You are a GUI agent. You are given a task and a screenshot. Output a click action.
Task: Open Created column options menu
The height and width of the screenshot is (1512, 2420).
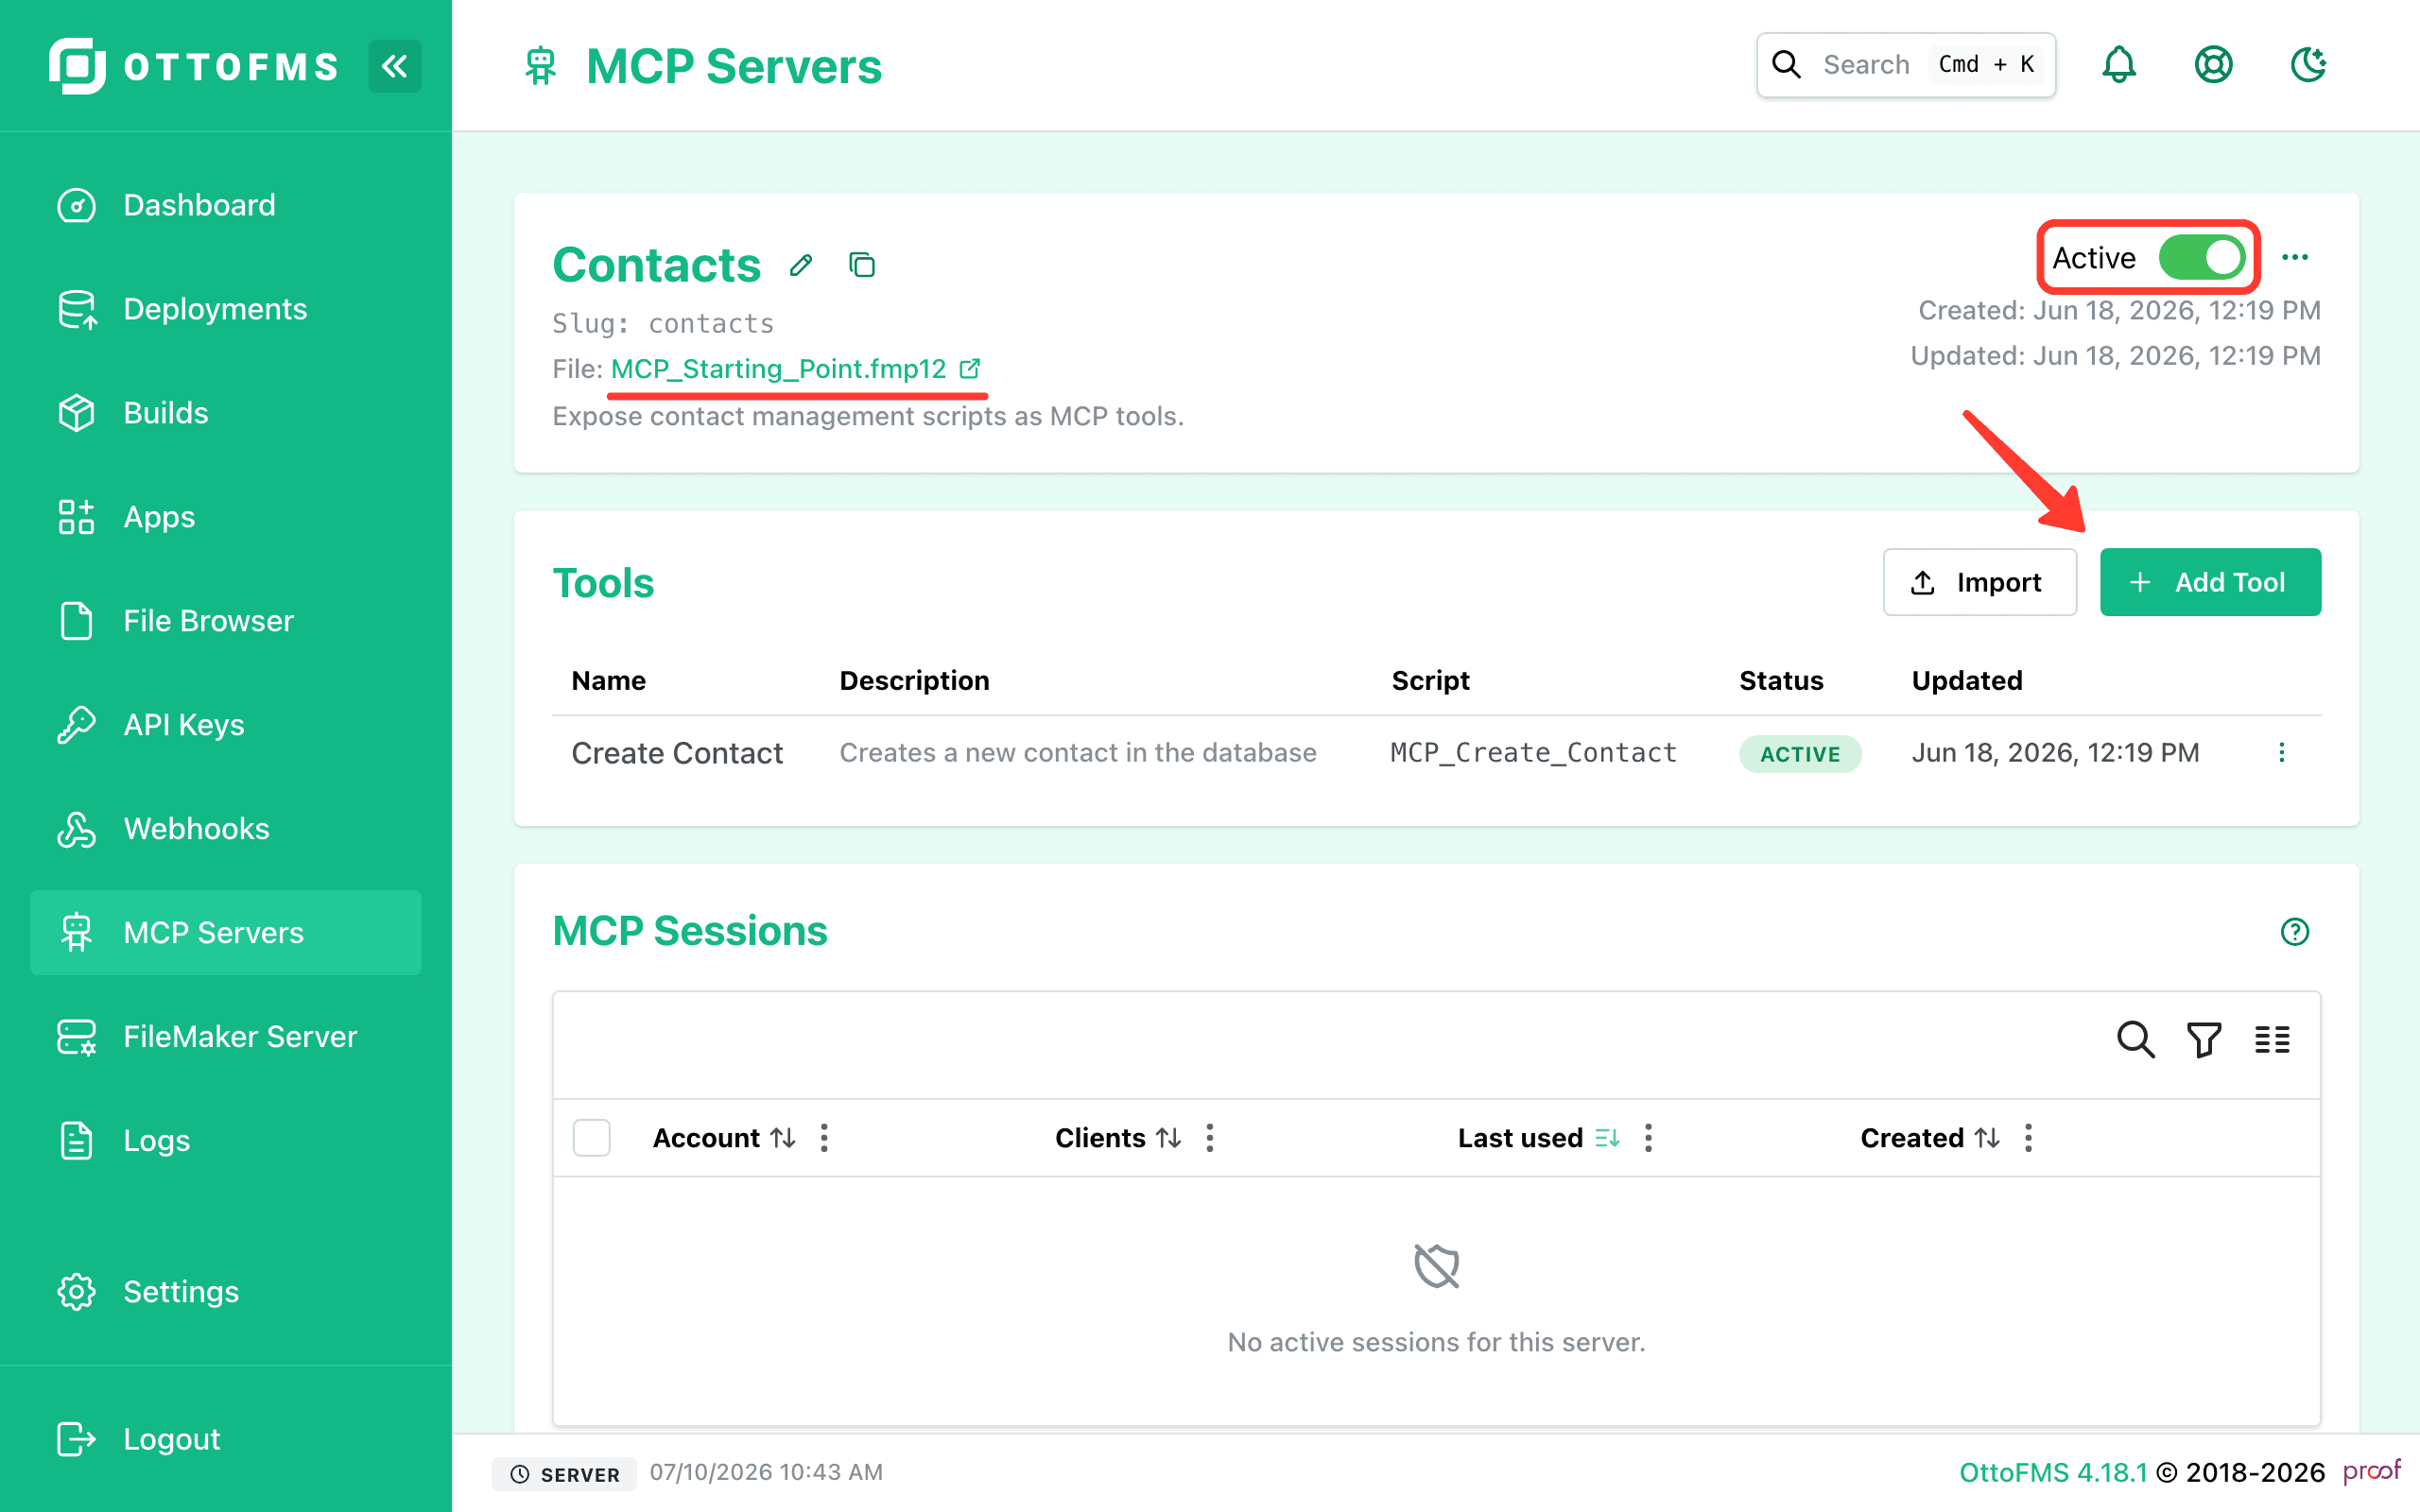(x=2028, y=1138)
